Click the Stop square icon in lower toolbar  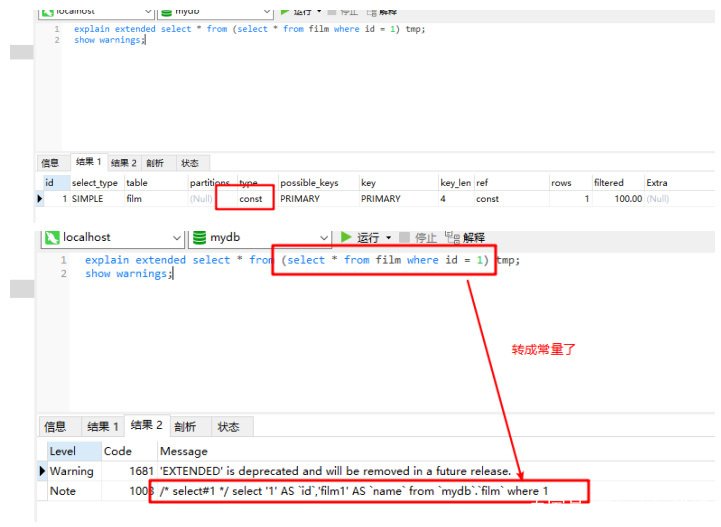pos(404,237)
